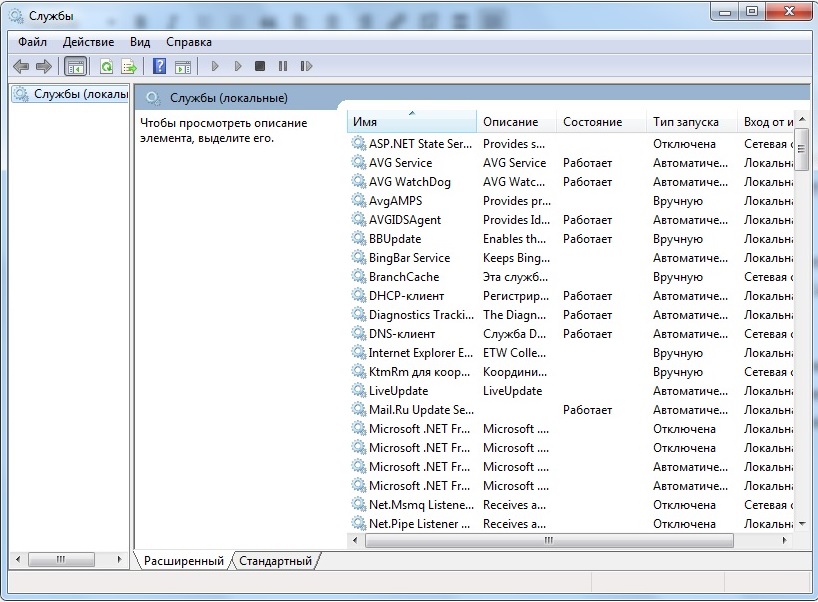
Task: Click the Forward navigation arrow icon
Action: pos(44,65)
